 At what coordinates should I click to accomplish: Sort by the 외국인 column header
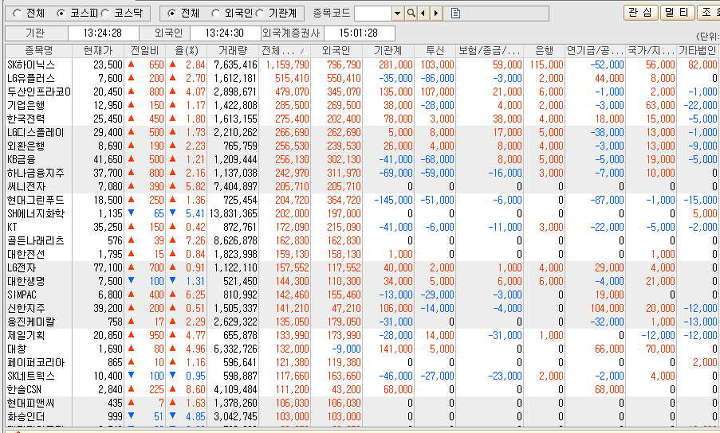click(x=337, y=51)
